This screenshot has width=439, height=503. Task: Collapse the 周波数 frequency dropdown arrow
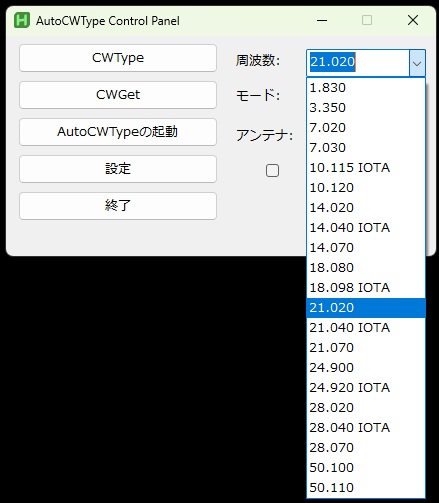pos(417,63)
